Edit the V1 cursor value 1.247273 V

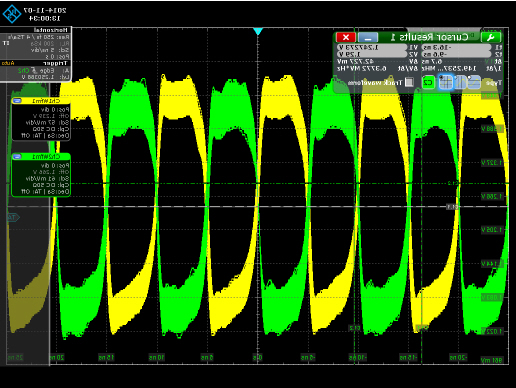372,47
